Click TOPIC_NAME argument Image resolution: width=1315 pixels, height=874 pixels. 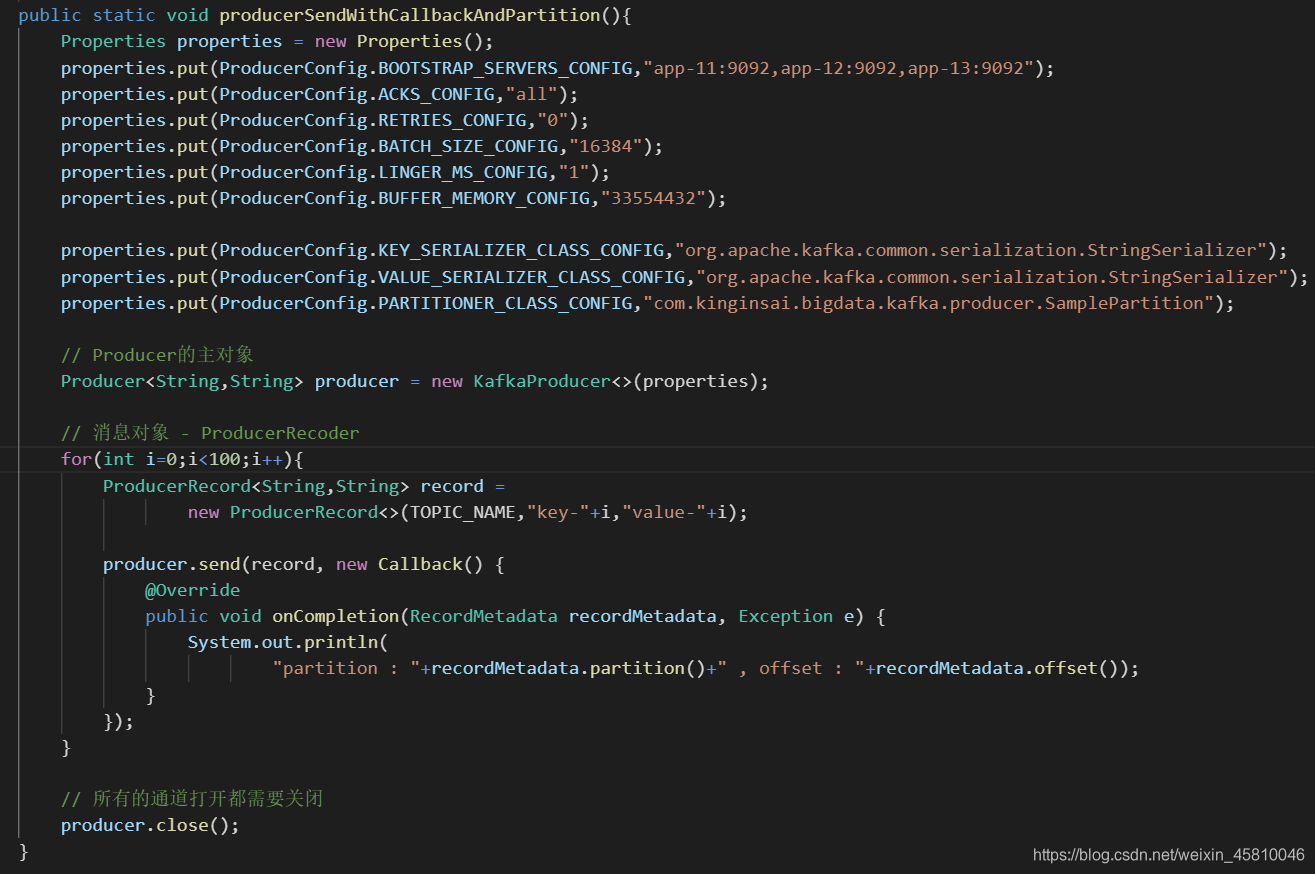click(x=463, y=512)
